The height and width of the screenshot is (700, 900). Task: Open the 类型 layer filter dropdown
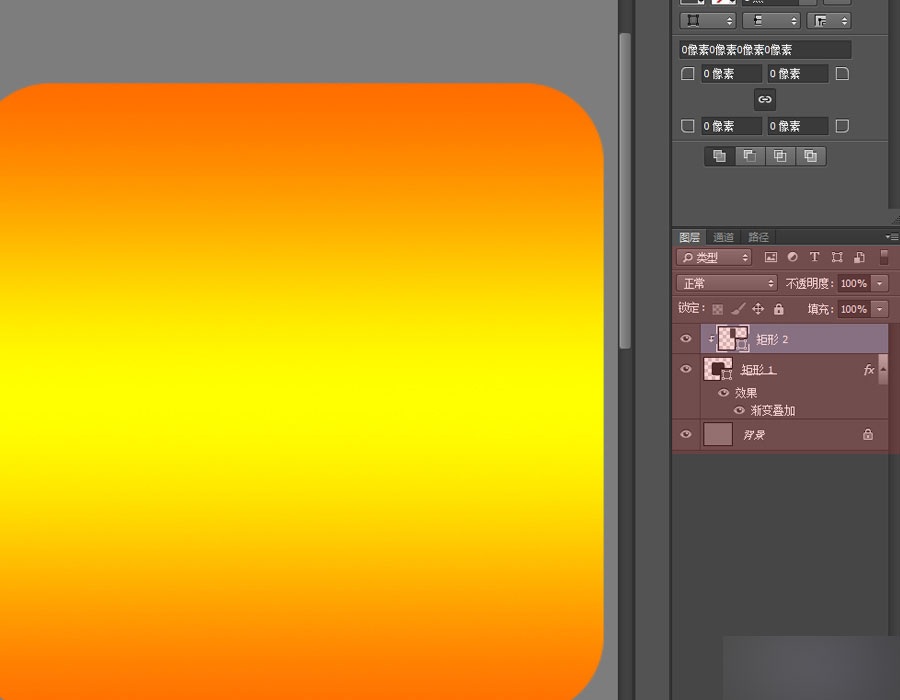[714, 258]
